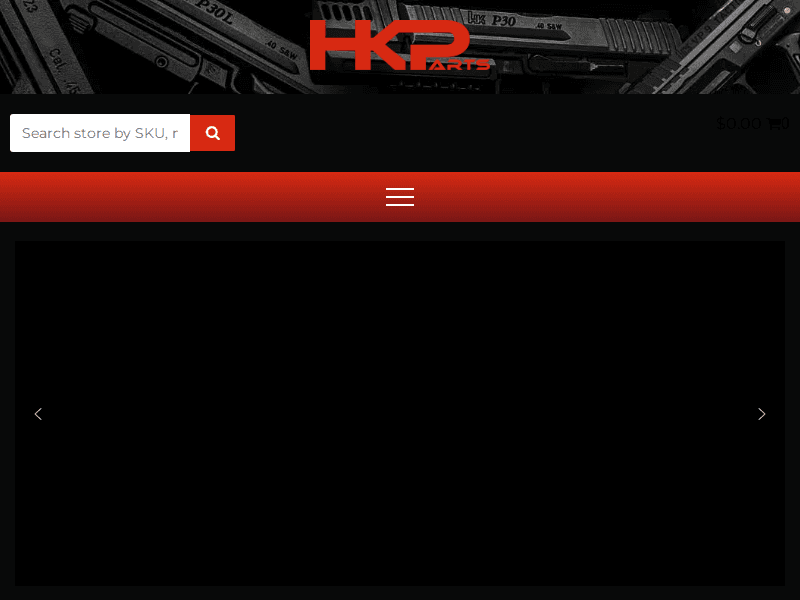Click the cart item count '0'
Viewport: 800px width, 600px height.
click(x=787, y=123)
